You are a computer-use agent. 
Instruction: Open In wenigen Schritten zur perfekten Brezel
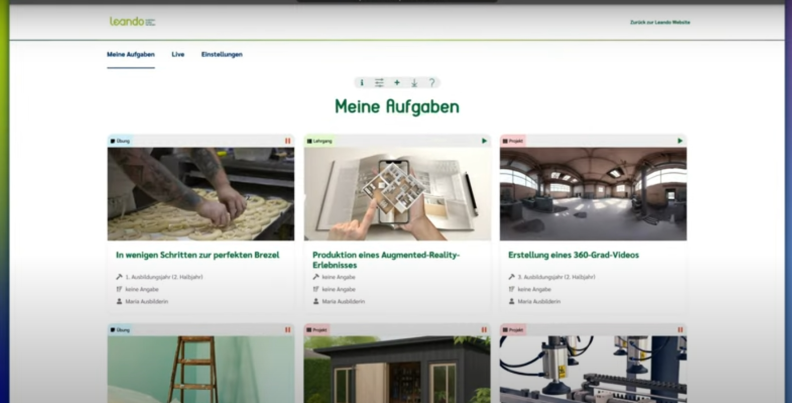point(197,255)
